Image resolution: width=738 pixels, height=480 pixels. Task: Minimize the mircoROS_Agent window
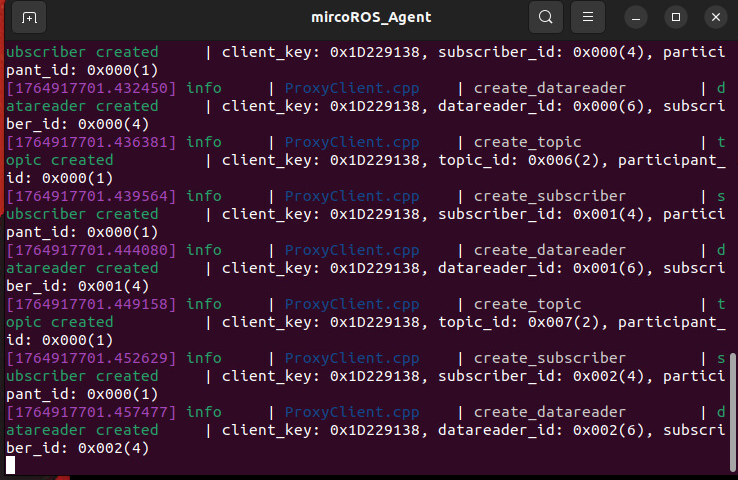[636, 17]
